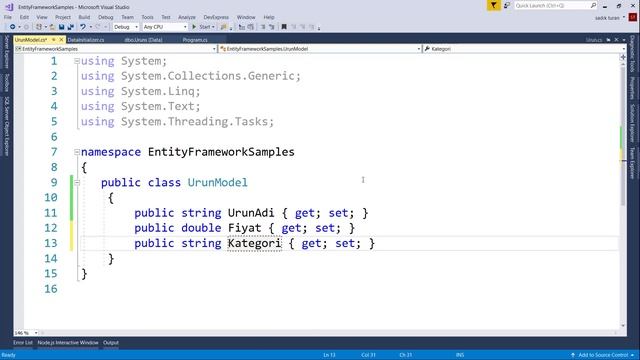This screenshot has width=640, height=360.
Task: Open the Build menu
Action: point(84,17)
